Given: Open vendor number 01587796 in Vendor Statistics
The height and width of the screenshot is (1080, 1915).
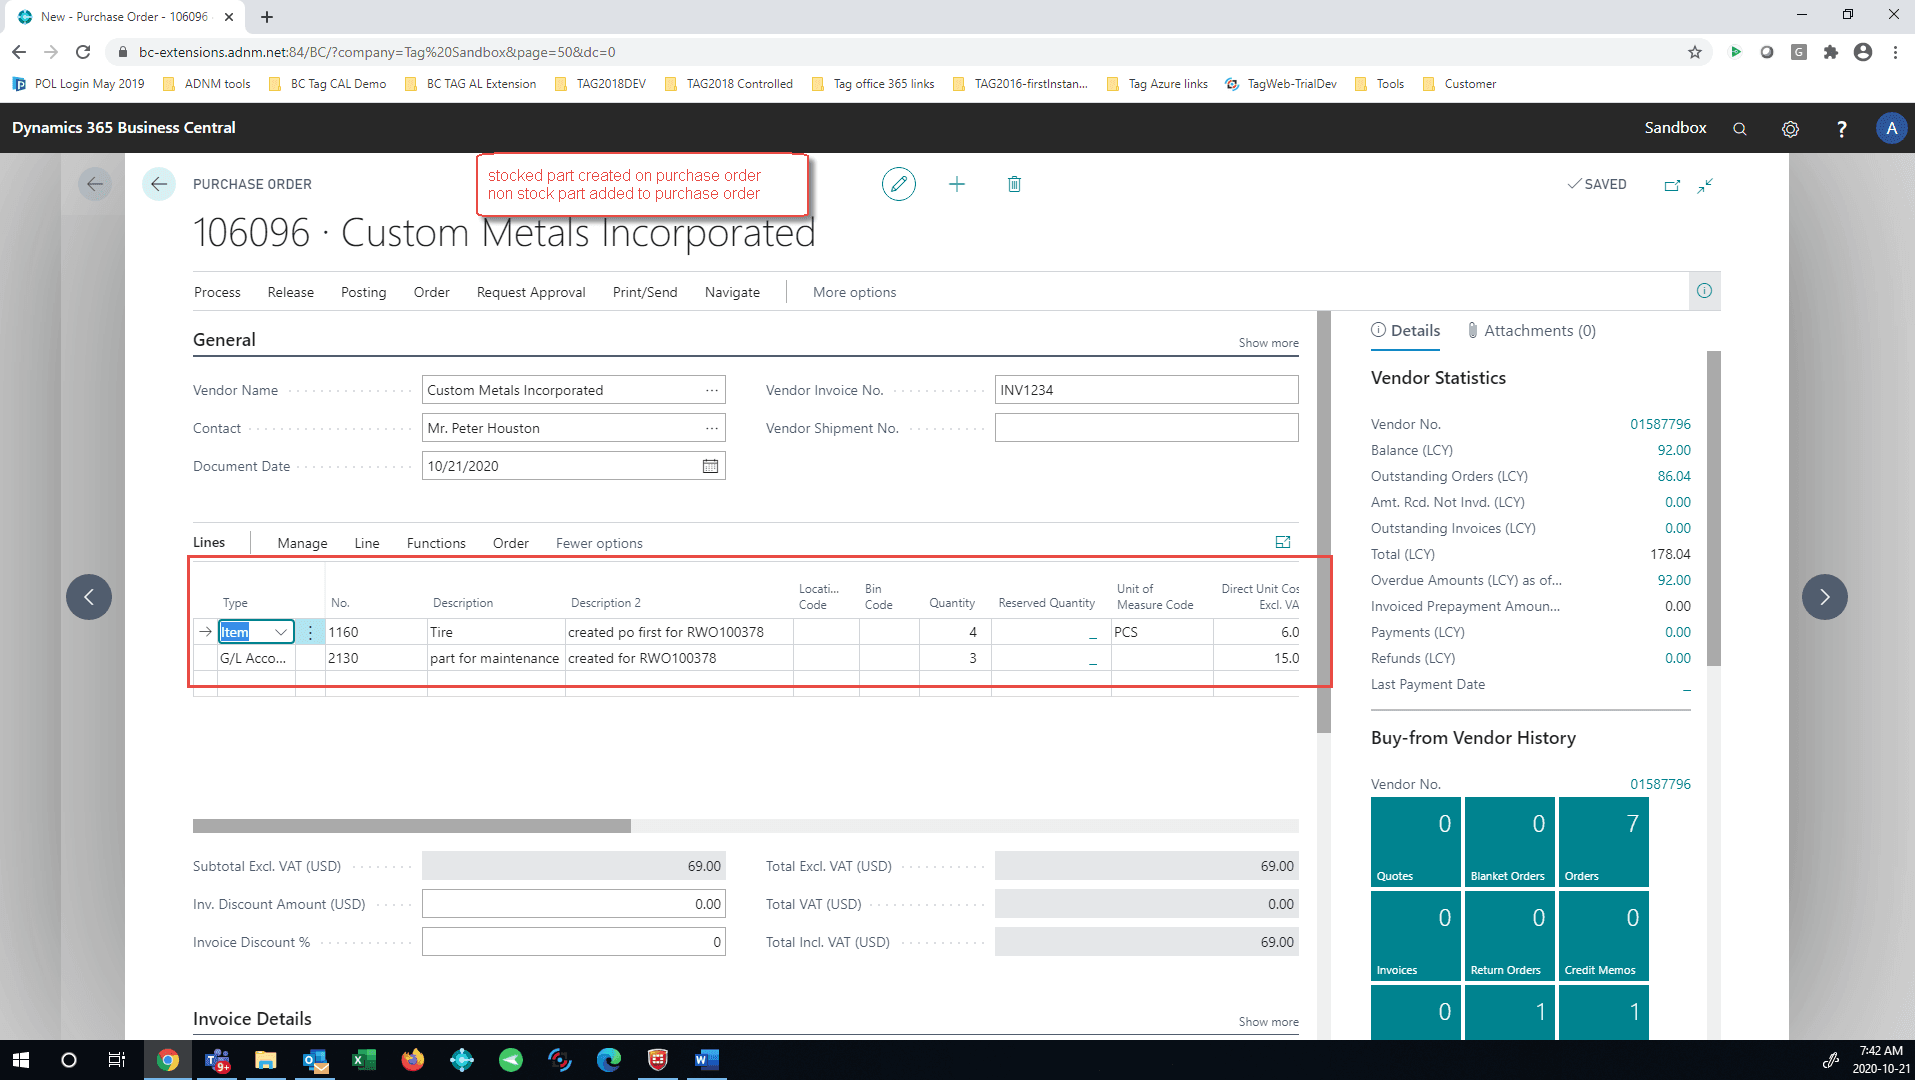Looking at the screenshot, I should [x=1660, y=424].
